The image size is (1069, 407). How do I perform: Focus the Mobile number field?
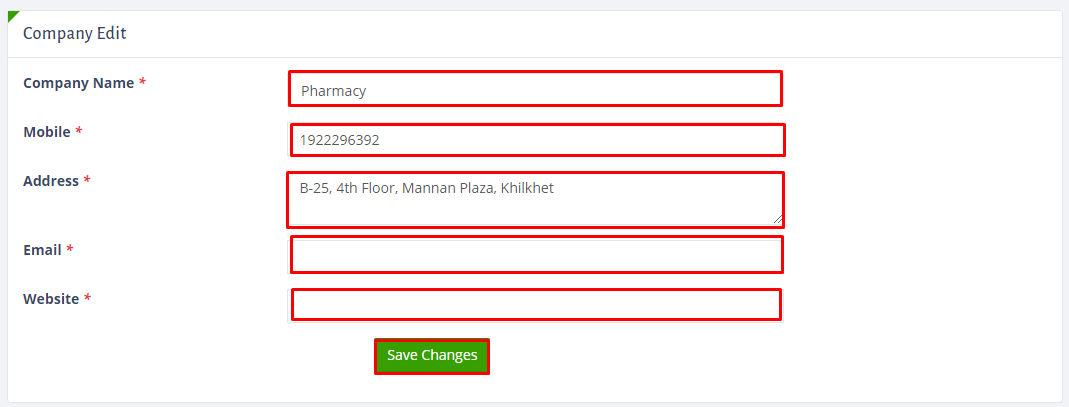(x=537, y=140)
